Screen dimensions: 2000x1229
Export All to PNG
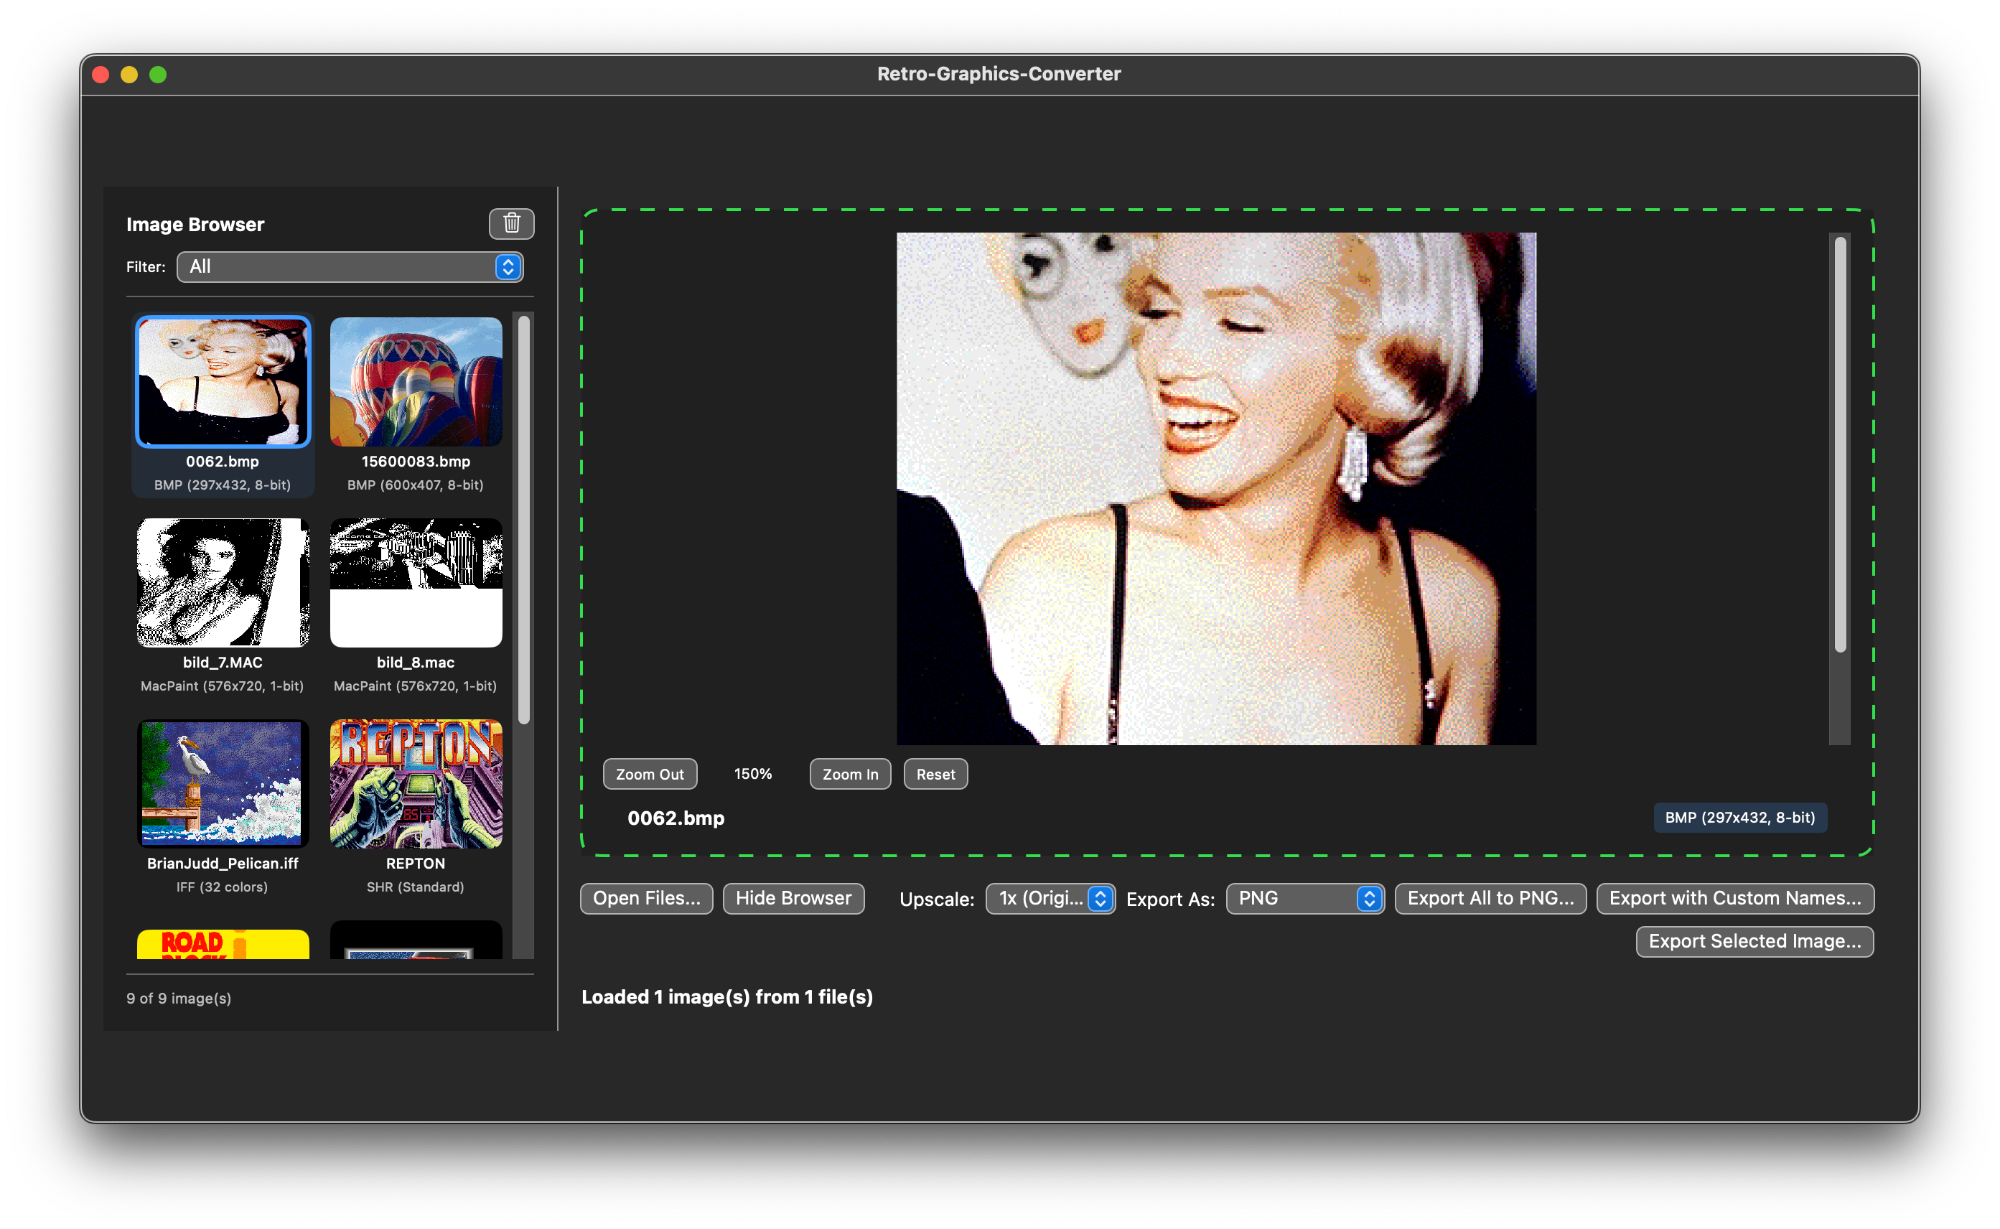click(1490, 898)
